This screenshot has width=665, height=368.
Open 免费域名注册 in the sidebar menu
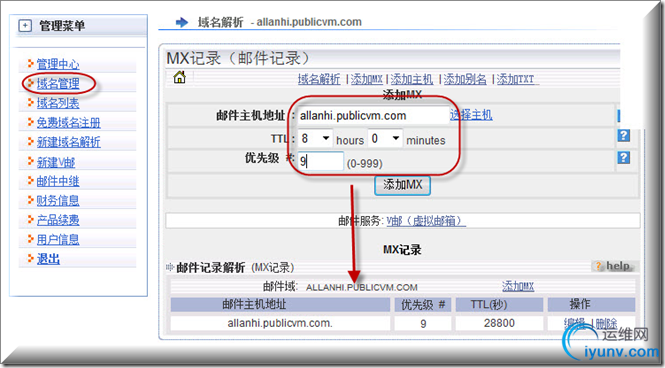click(68, 123)
